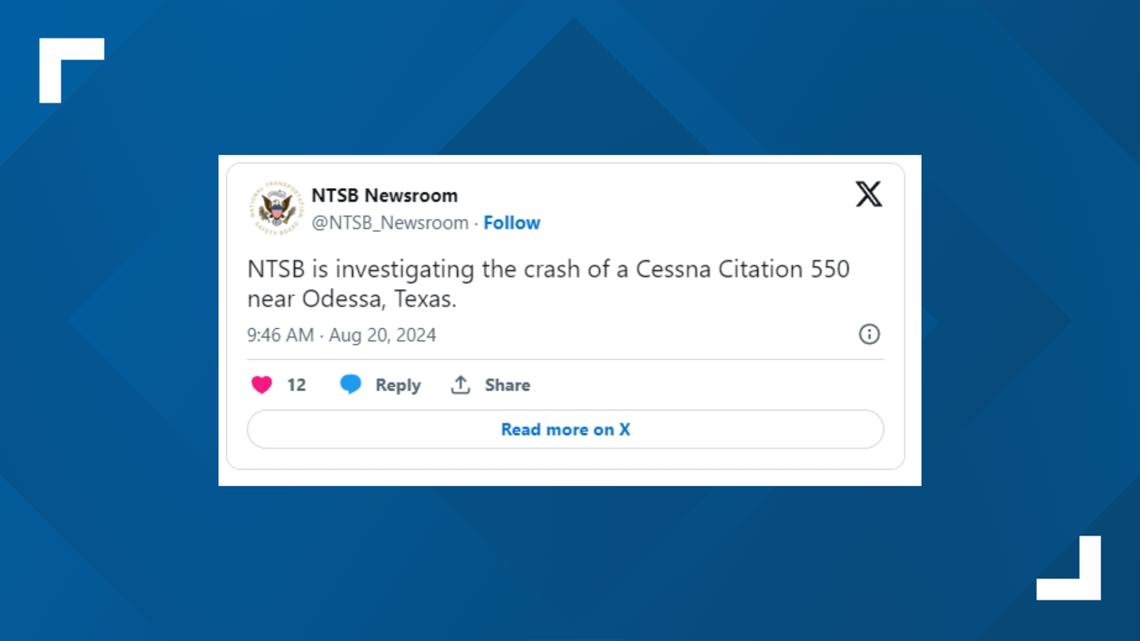Click the top-left white corner bracket
Image resolution: width=1140 pixels, height=641 pixels.
tap(70, 68)
